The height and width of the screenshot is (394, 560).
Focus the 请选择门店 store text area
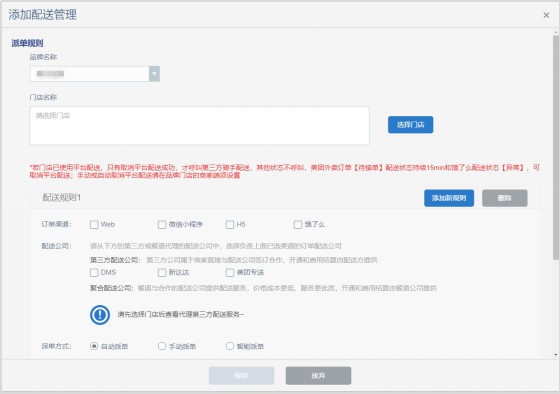(x=200, y=126)
